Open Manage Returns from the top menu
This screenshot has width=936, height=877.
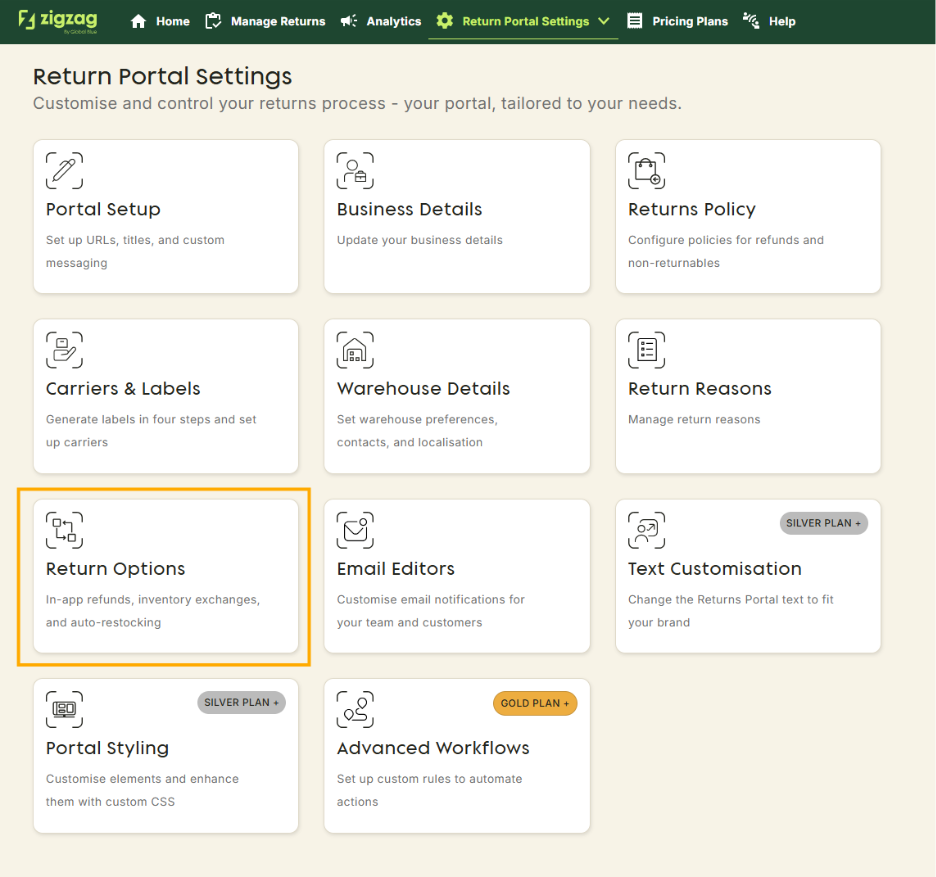pos(265,21)
